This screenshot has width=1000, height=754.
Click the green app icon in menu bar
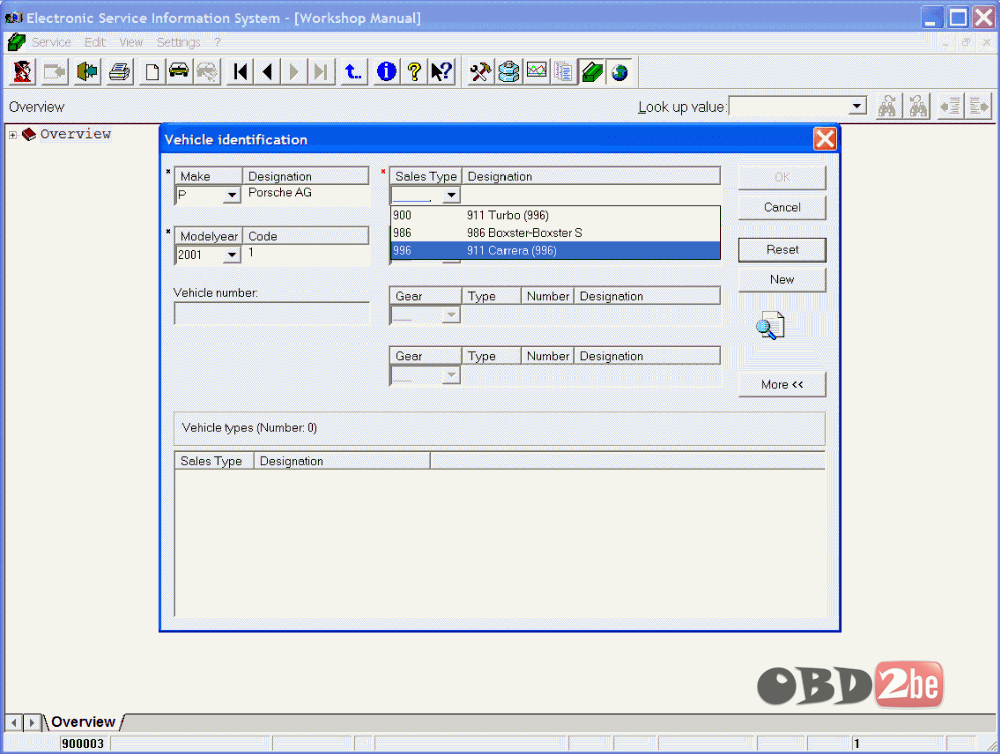pos(16,42)
